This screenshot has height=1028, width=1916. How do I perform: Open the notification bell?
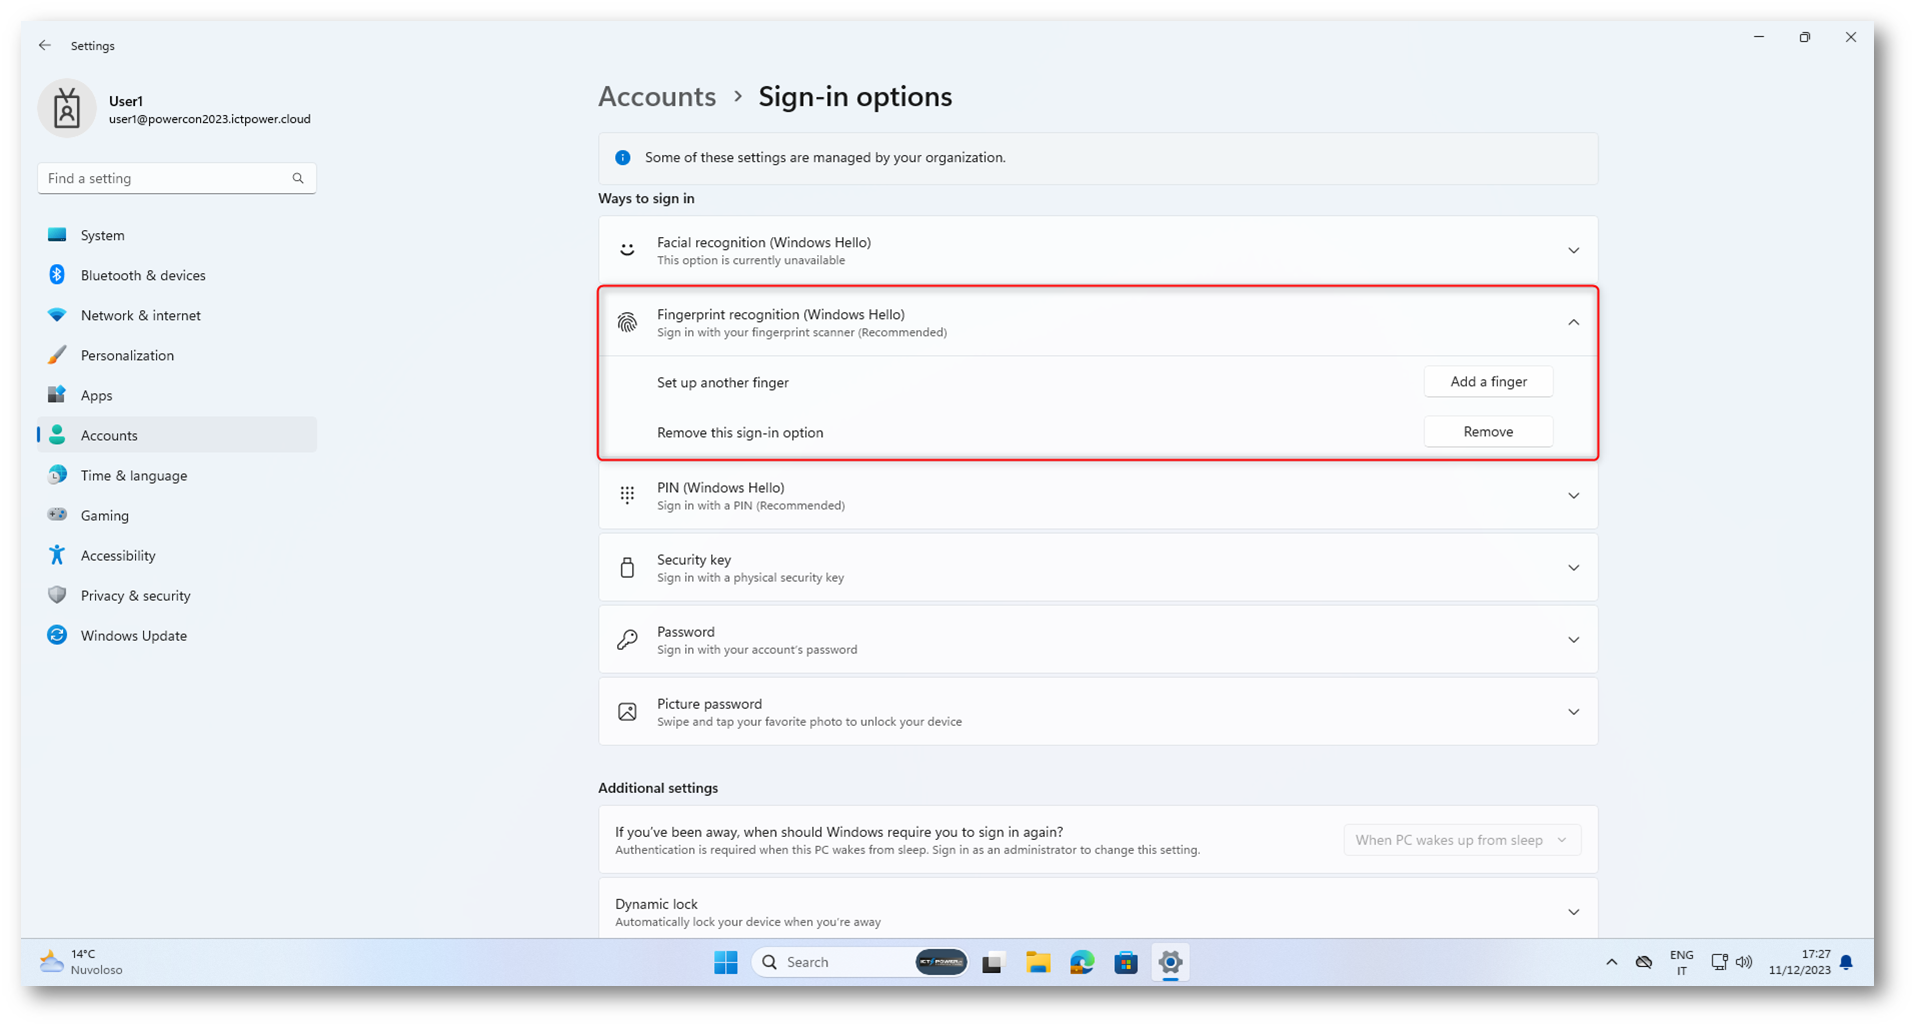(x=1846, y=962)
